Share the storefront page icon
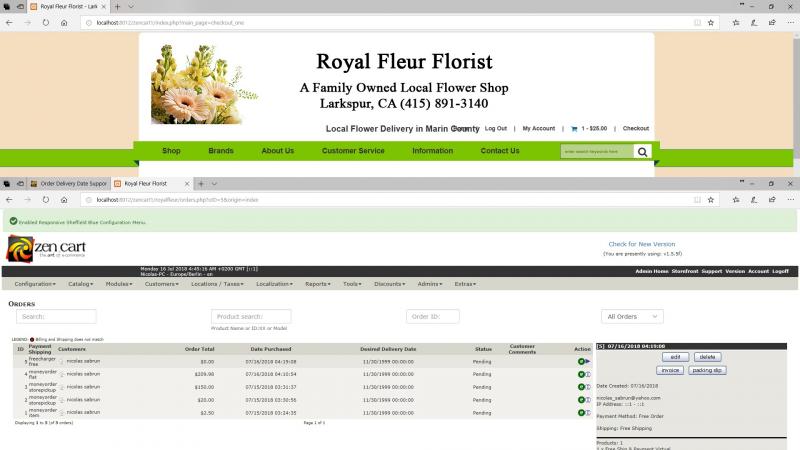Screen dimensions: 800x450 [772, 22]
